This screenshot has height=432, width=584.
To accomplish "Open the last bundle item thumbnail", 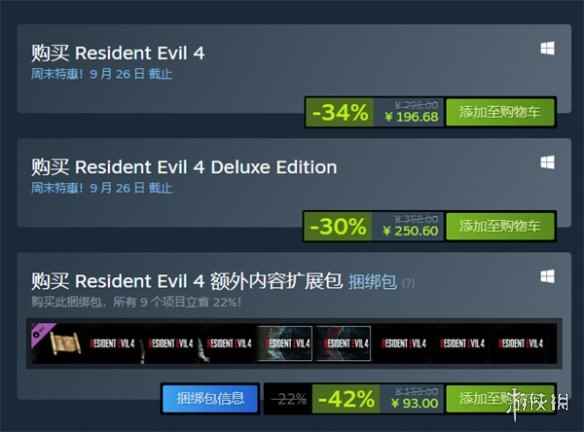I will 521,343.
